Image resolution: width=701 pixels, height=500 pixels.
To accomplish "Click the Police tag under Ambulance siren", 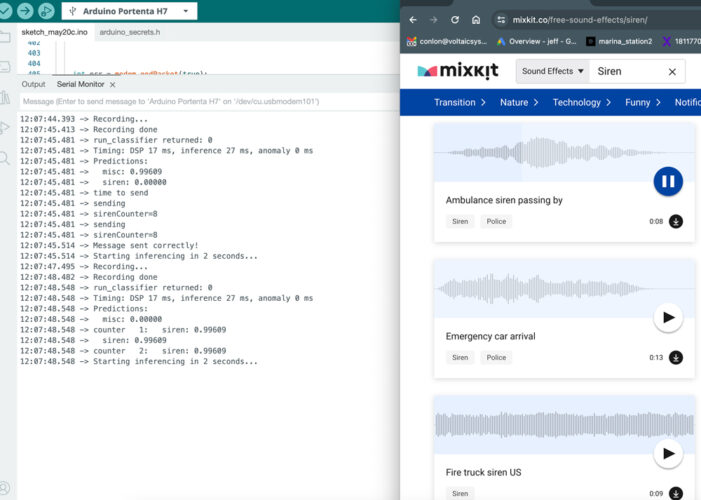I will [495, 222].
